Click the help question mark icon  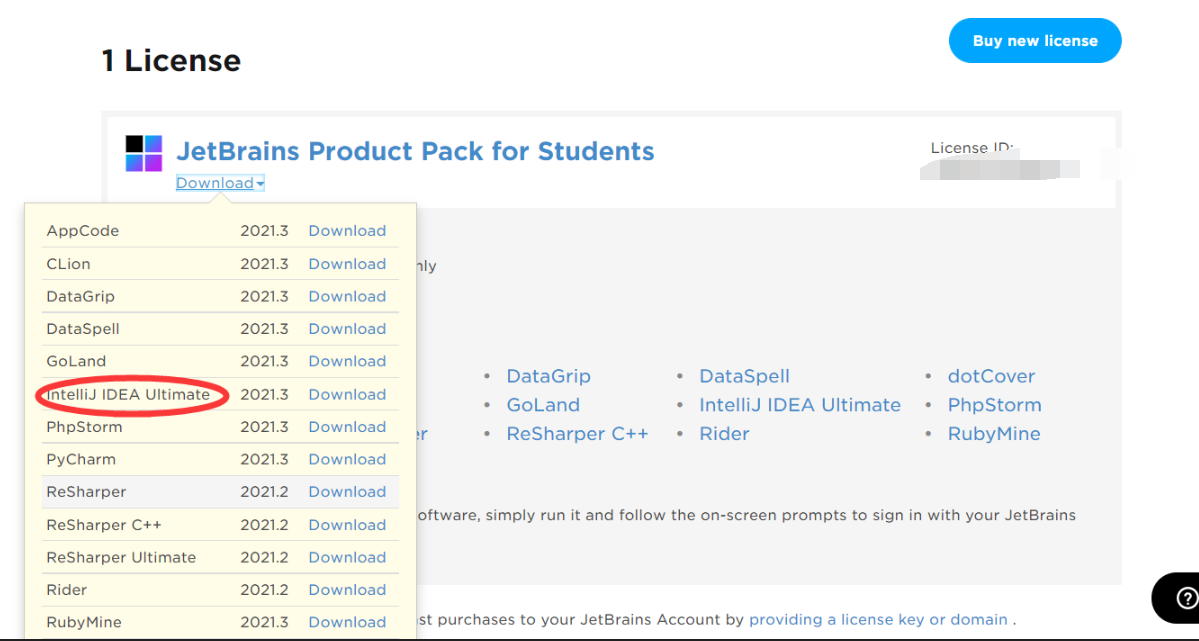pyautogui.click(x=1186, y=598)
